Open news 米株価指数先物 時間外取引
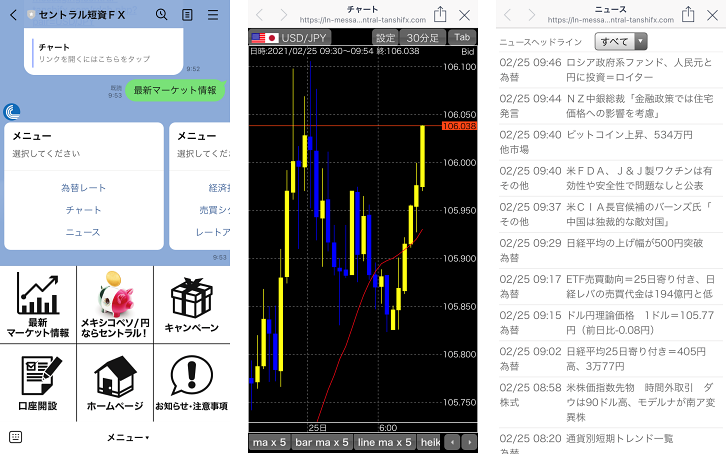The height and width of the screenshot is (454, 726). 611,402
